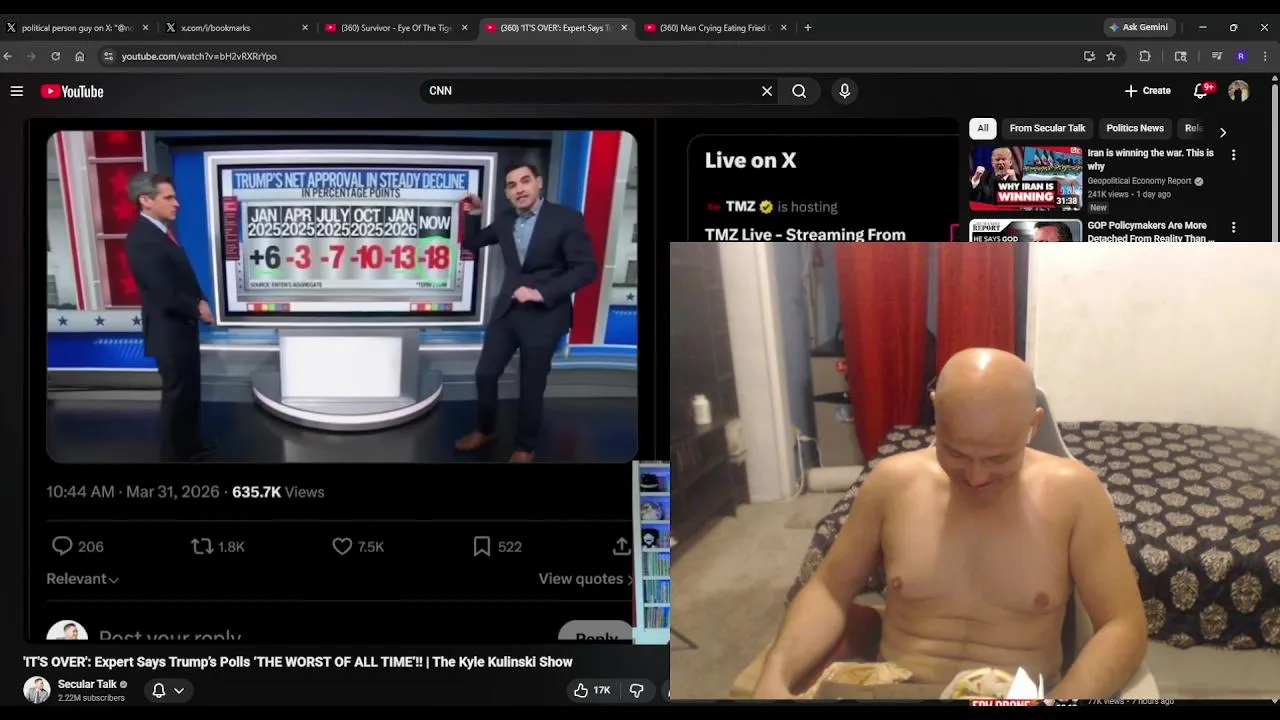Show more filter chips with right arrow
This screenshot has height=720, width=1280.
tap(1222, 132)
